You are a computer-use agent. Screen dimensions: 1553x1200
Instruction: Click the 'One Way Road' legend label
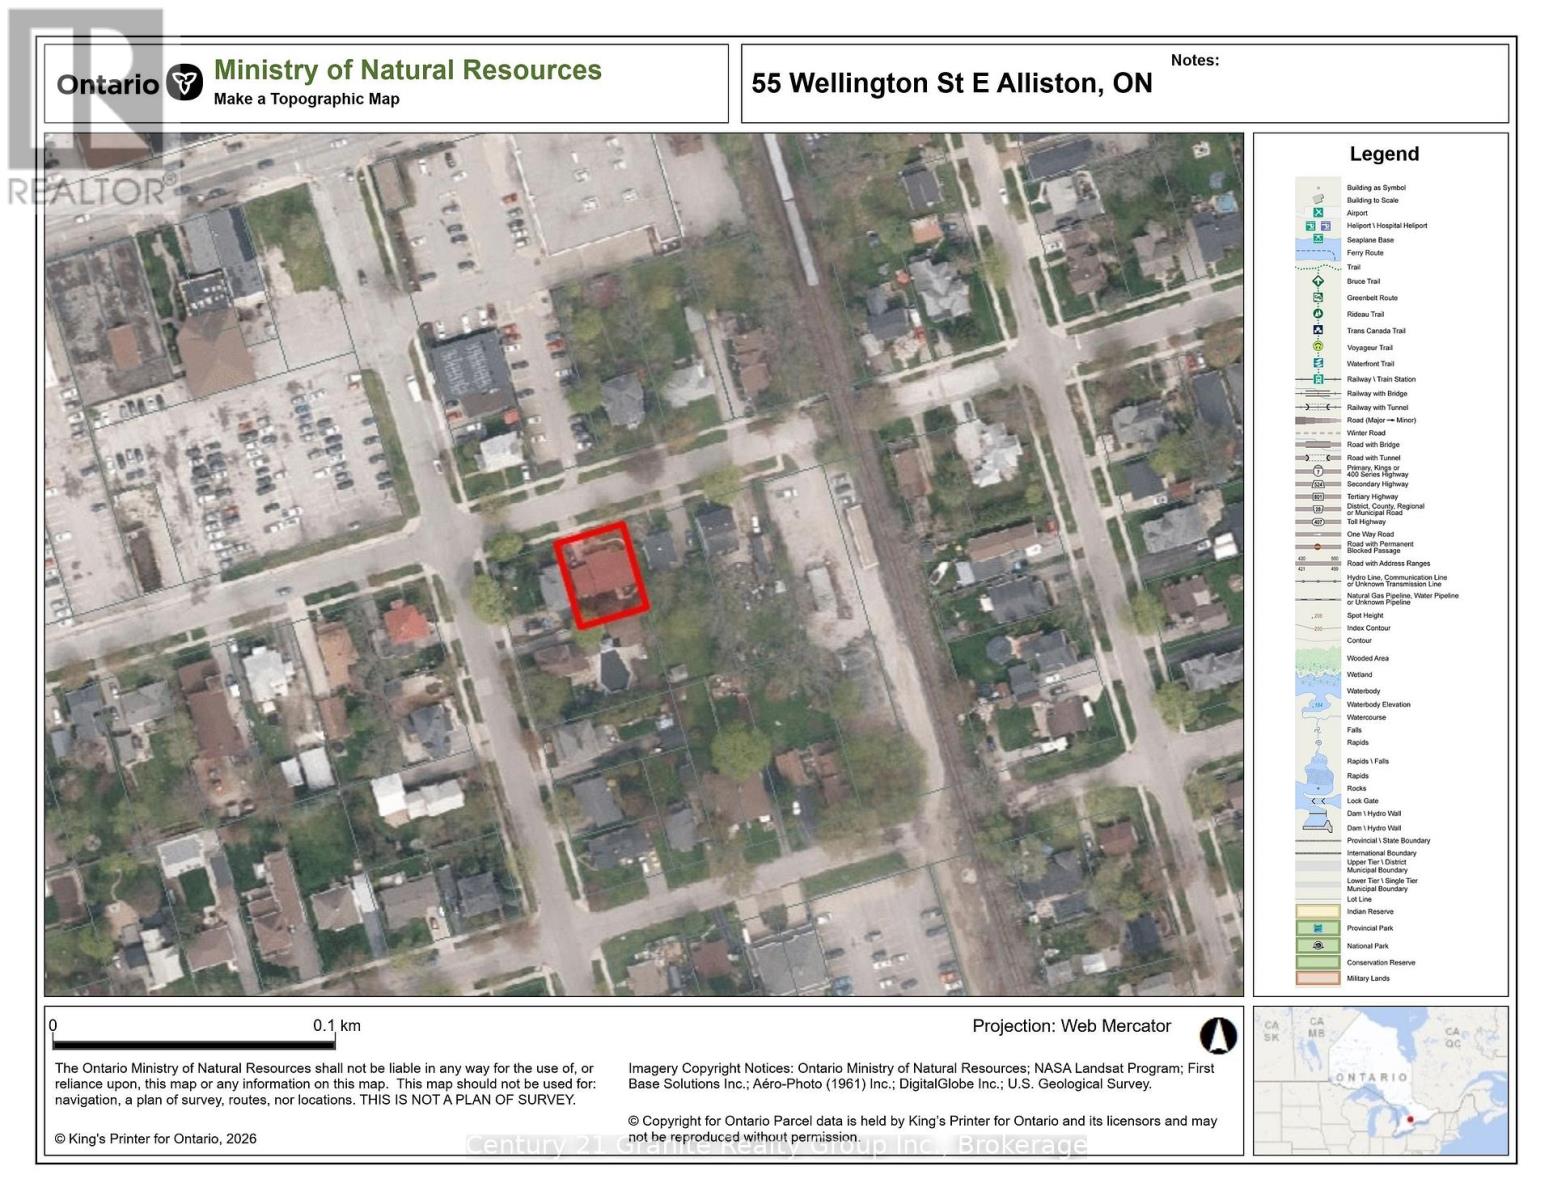tap(1370, 534)
